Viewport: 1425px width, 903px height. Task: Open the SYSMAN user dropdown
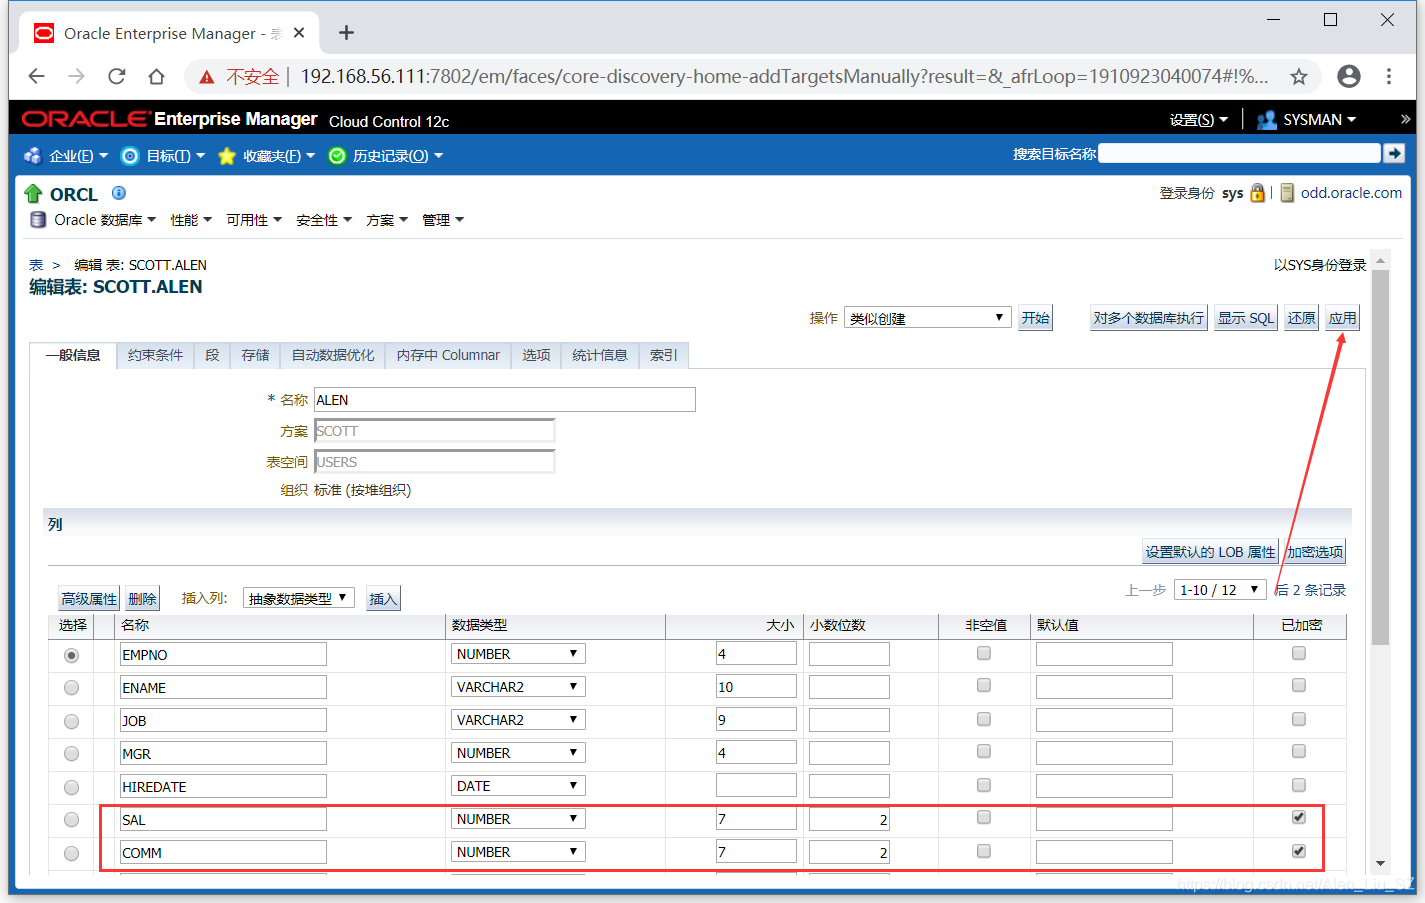click(x=1319, y=120)
